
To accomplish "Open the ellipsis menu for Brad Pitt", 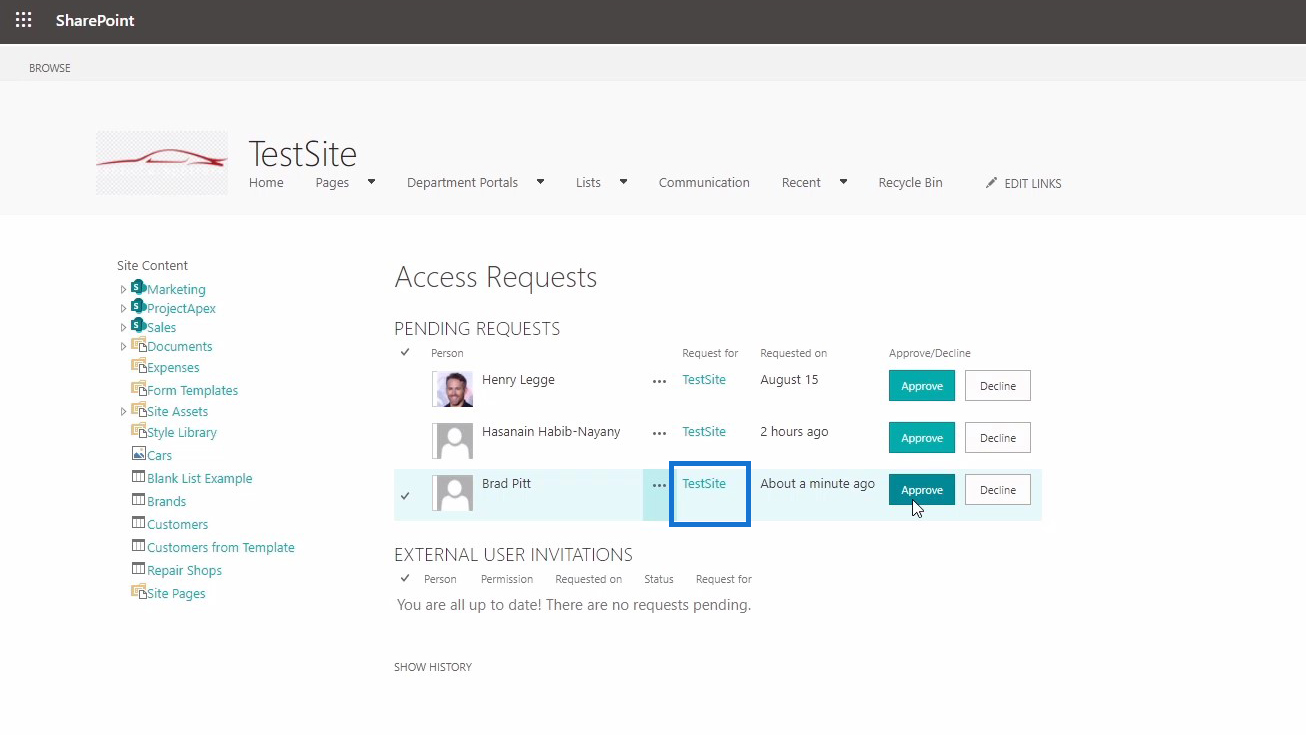I will pos(659,485).
